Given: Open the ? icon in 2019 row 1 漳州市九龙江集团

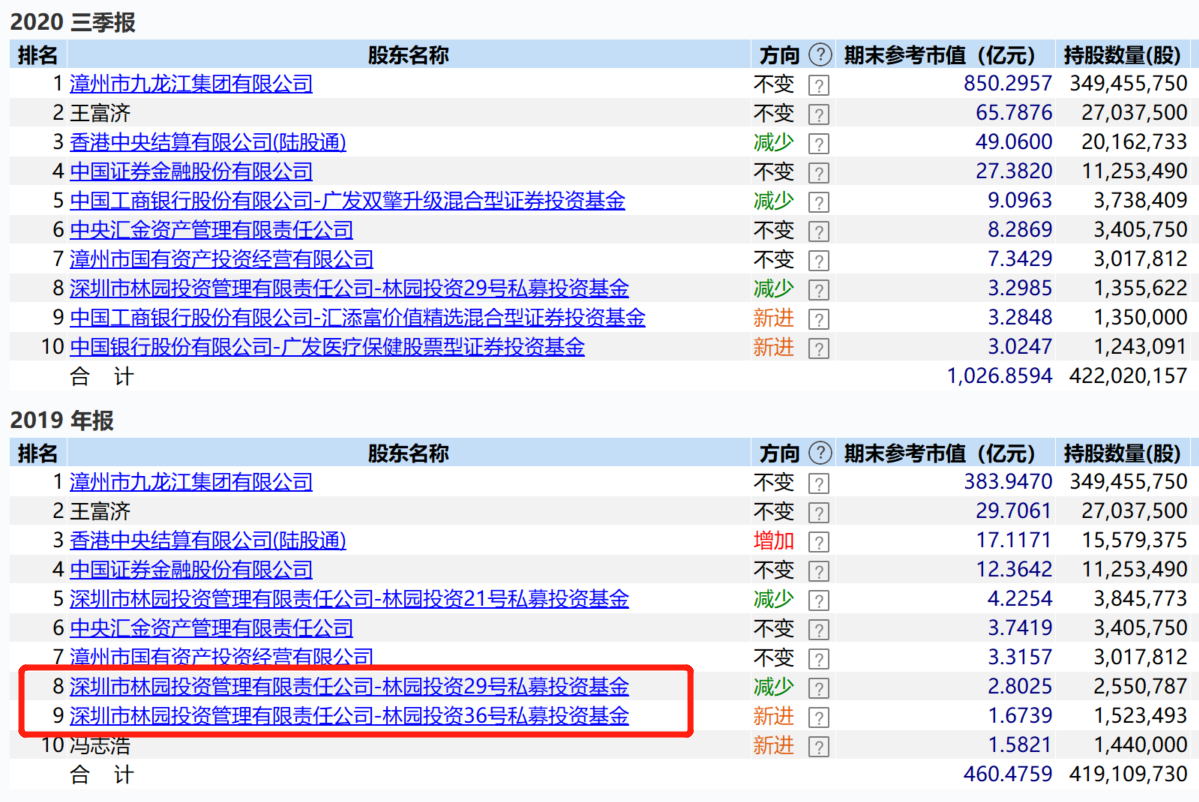Looking at the screenshot, I should pos(818,483).
